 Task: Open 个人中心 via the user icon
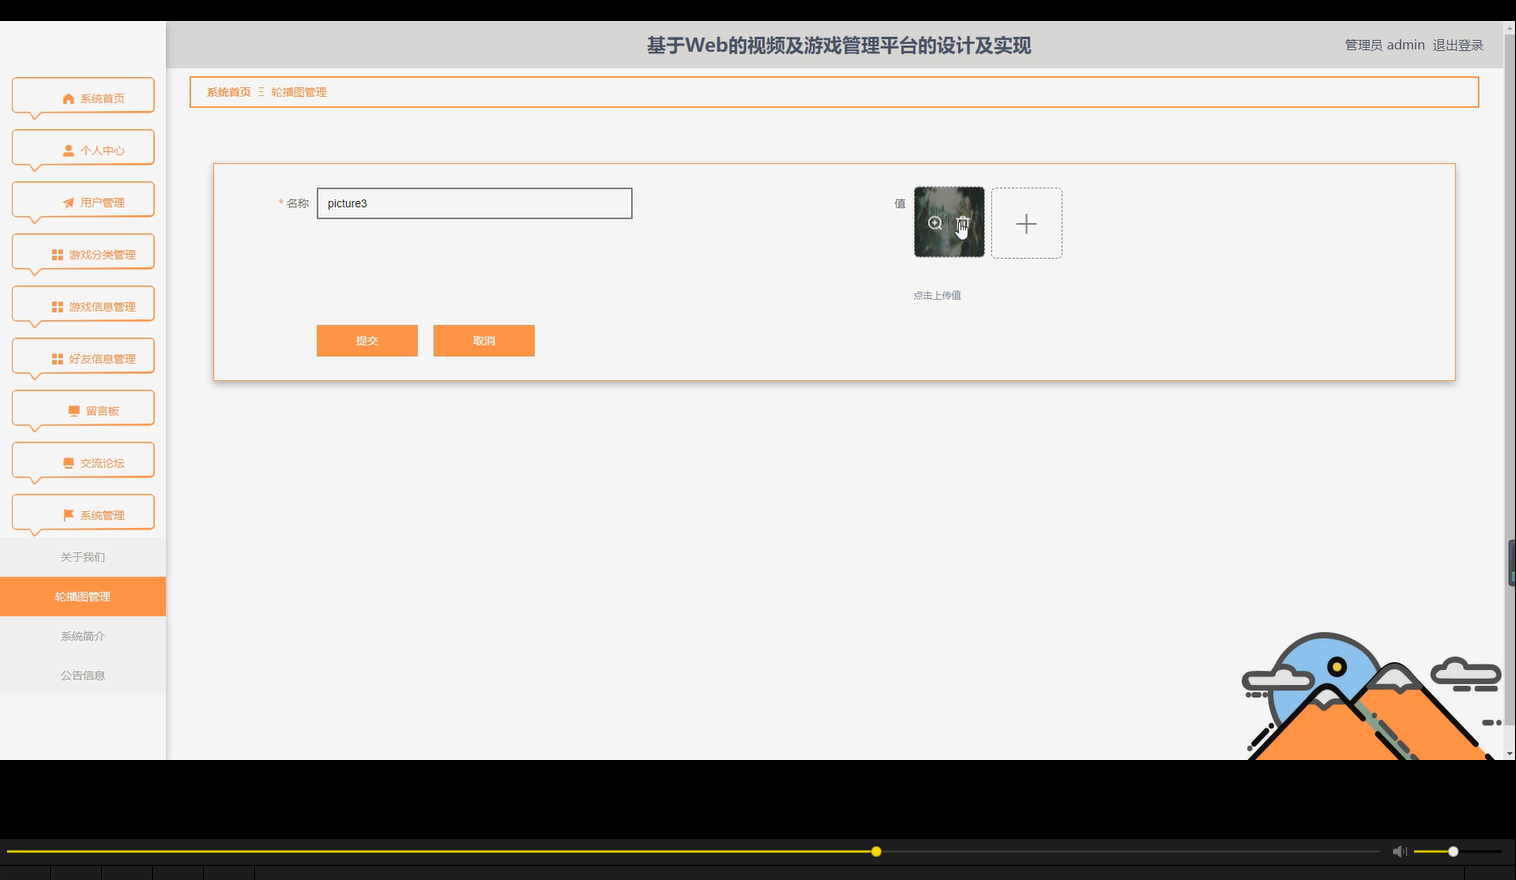tap(67, 150)
